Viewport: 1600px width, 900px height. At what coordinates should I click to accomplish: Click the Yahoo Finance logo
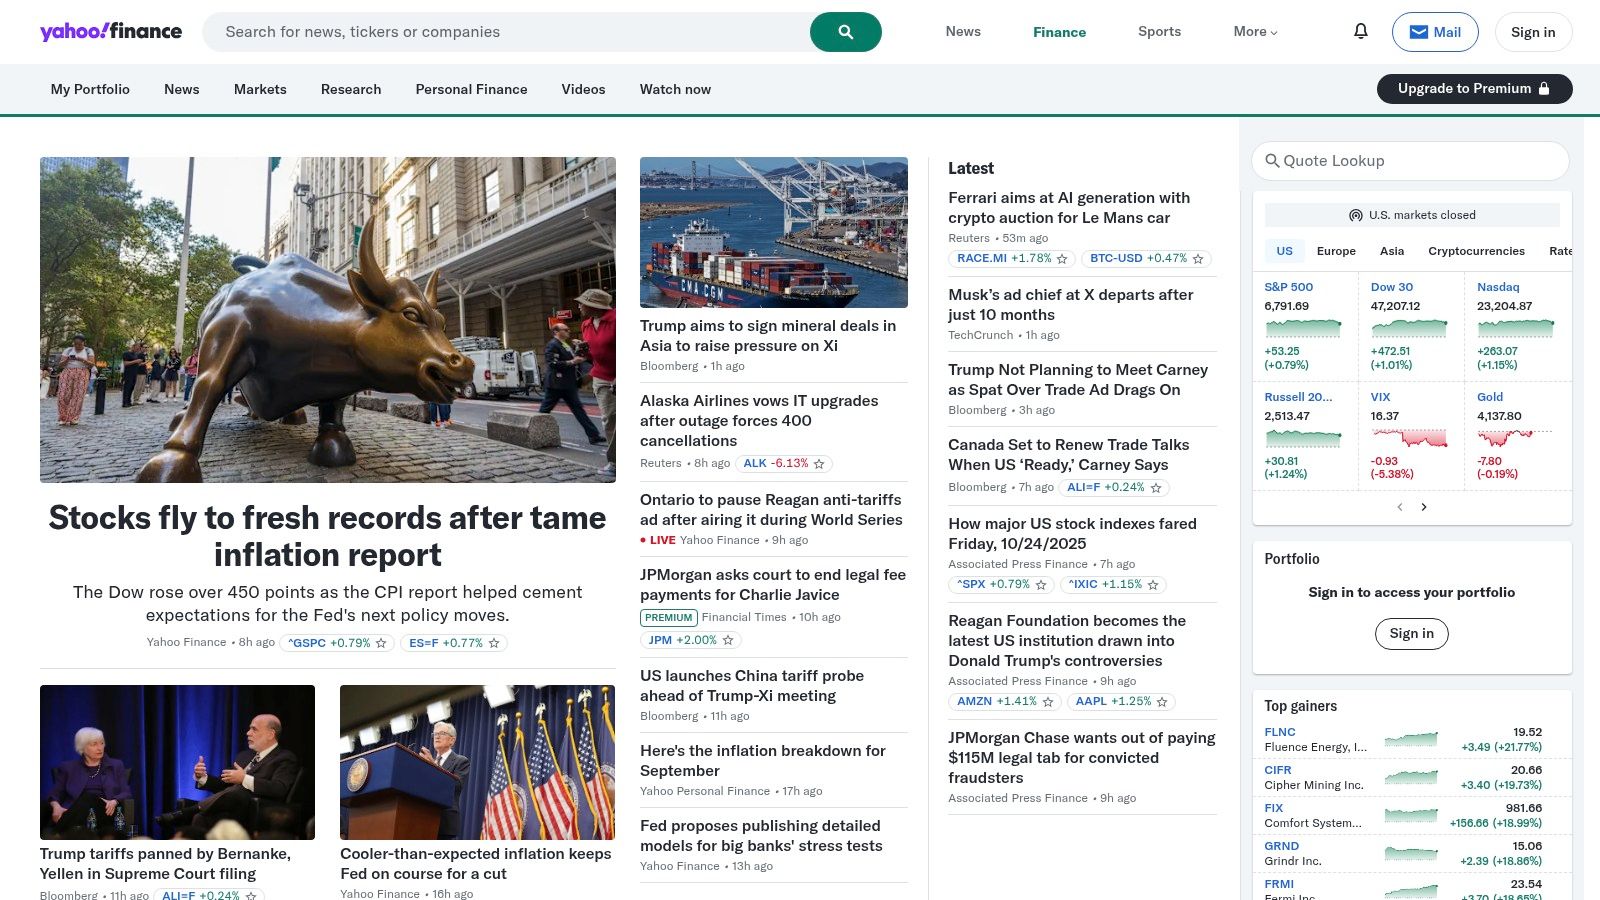(x=110, y=31)
